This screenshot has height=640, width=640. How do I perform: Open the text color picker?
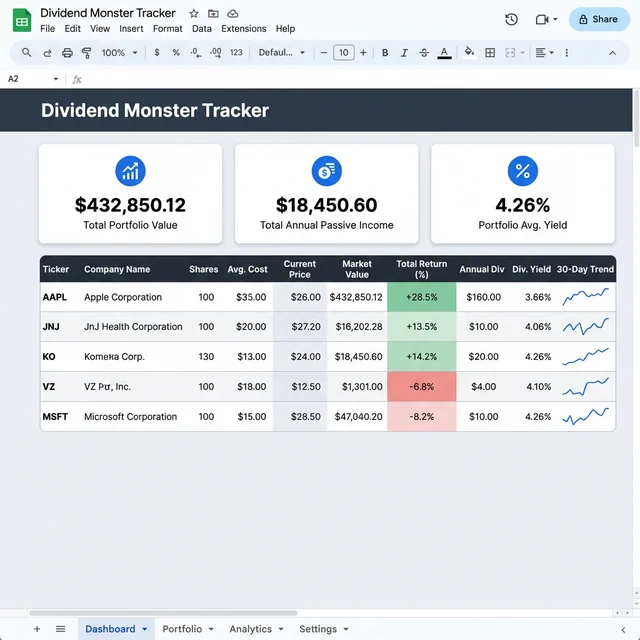(444, 53)
